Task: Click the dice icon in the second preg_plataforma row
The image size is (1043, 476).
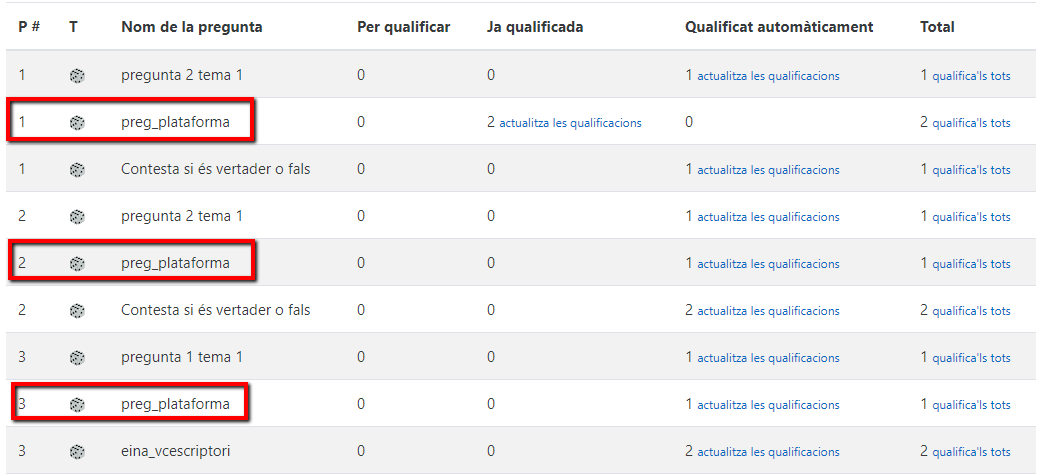Action: pos(77,264)
